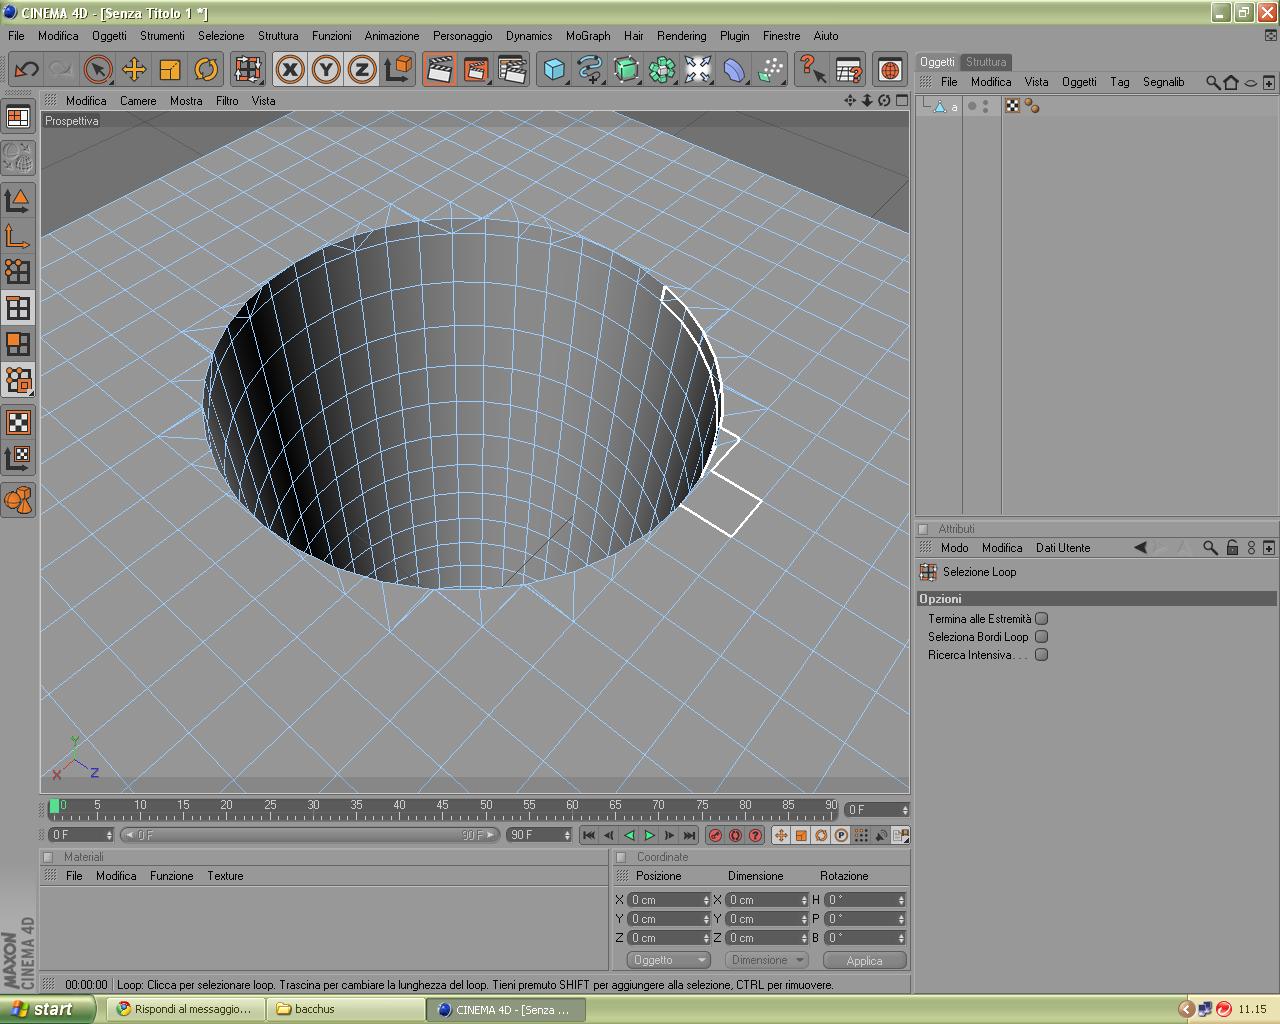Click the Windows start button
This screenshot has height=1024, width=1280.
[x=48, y=1009]
